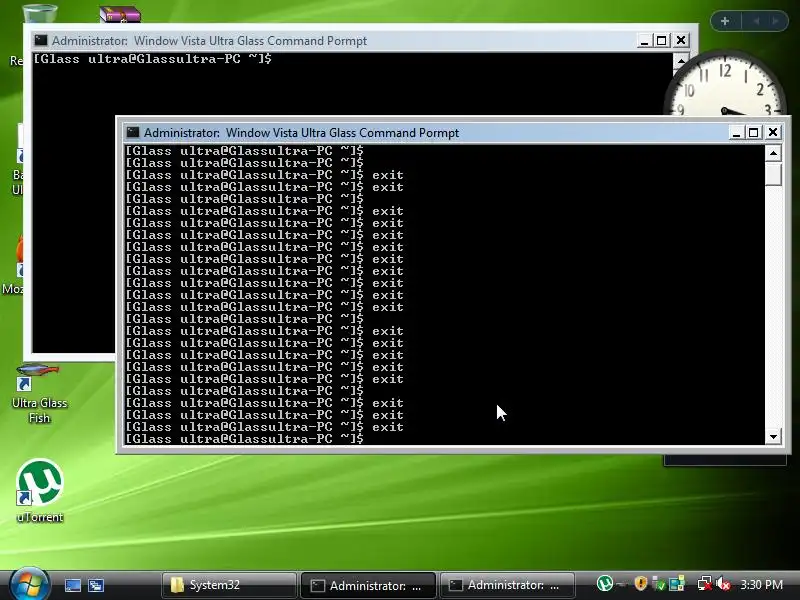
Task: Click scroll down arrow in front command prompt
Action: pyautogui.click(x=773, y=436)
